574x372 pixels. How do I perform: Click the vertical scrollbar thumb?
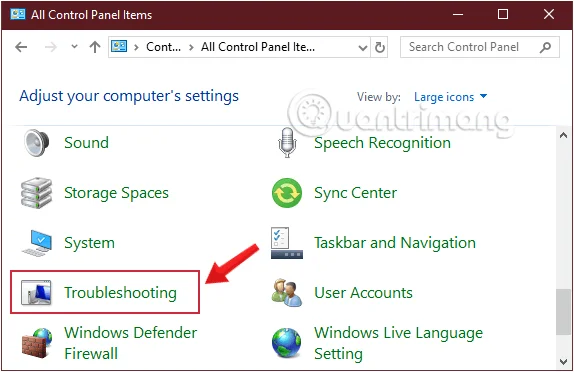click(563, 312)
